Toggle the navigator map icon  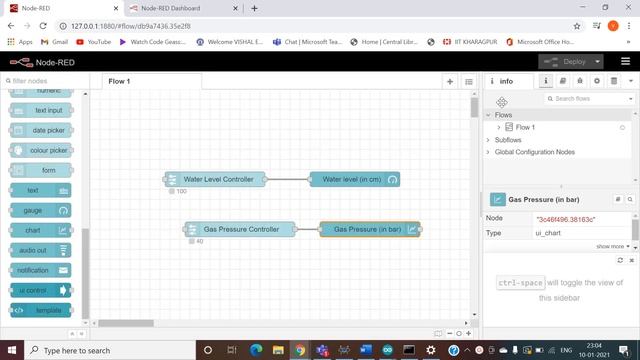(438, 333)
